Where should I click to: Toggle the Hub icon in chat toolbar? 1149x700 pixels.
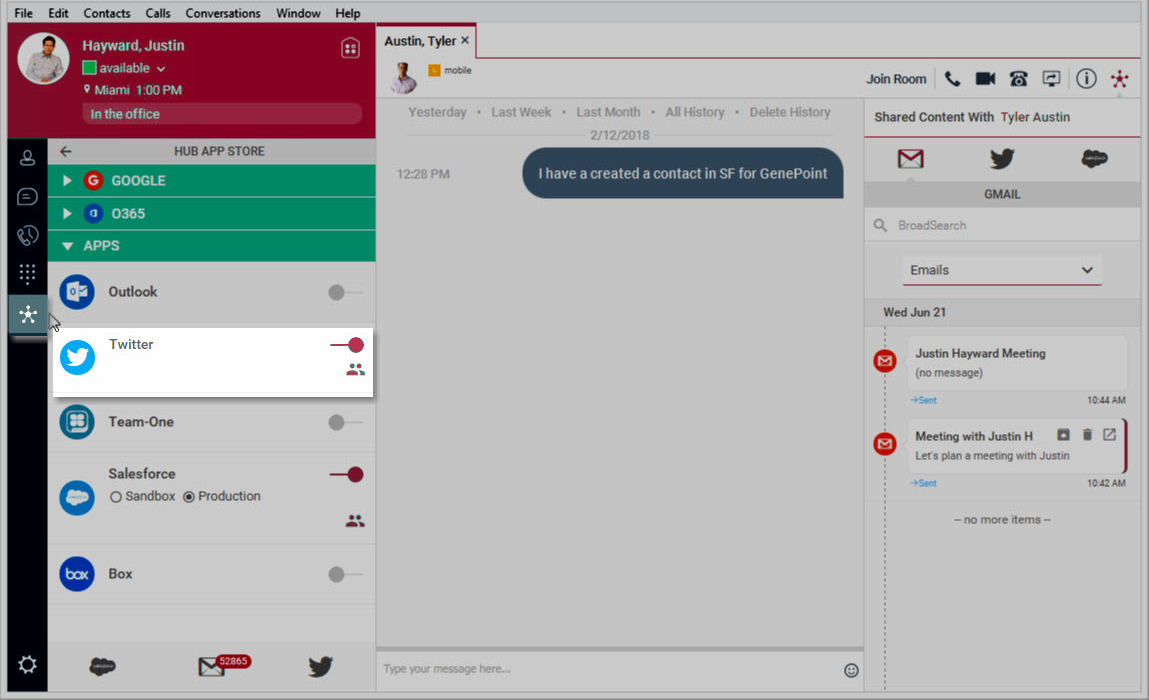pos(1119,78)
